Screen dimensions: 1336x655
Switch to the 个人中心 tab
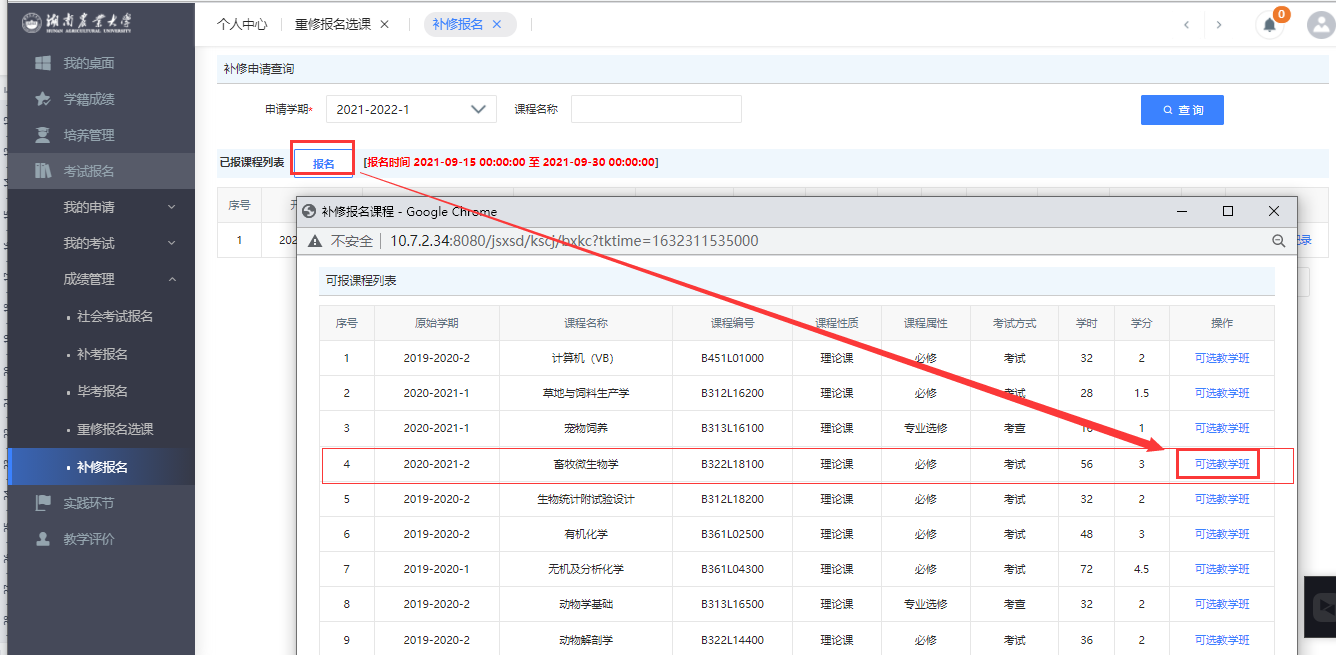click(x=242, y=25)
